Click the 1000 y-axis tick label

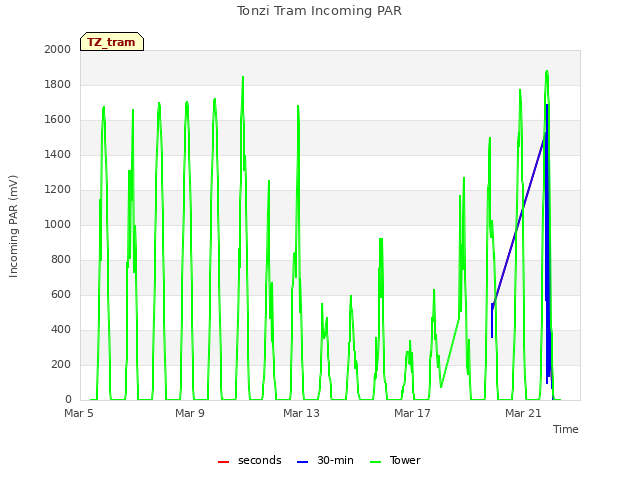pyautogui.click(x=58, y=224)
